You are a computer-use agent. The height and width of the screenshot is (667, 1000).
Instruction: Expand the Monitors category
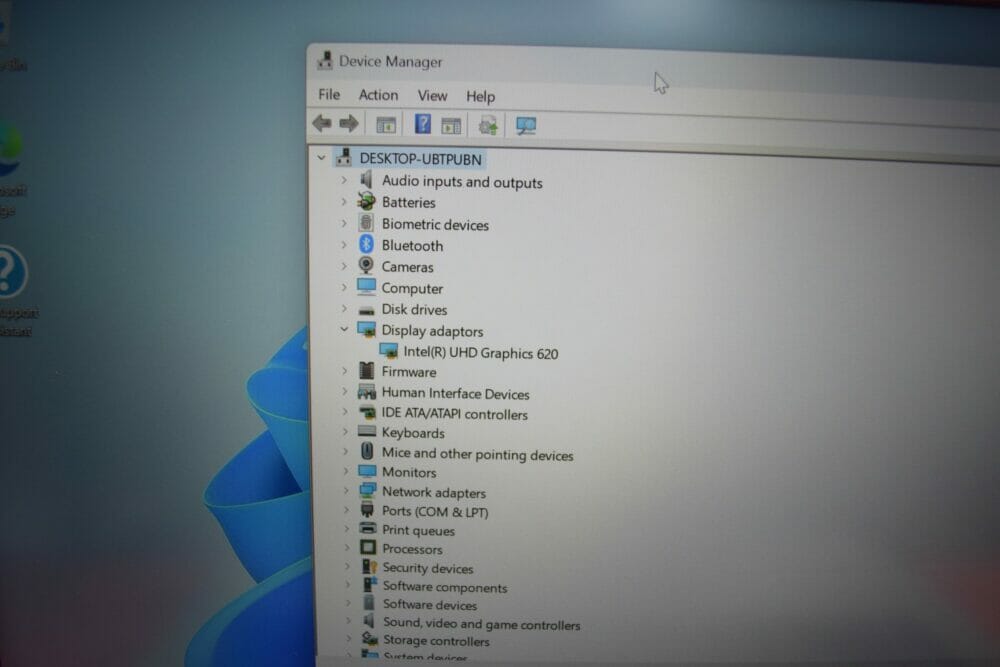[346, 471]
